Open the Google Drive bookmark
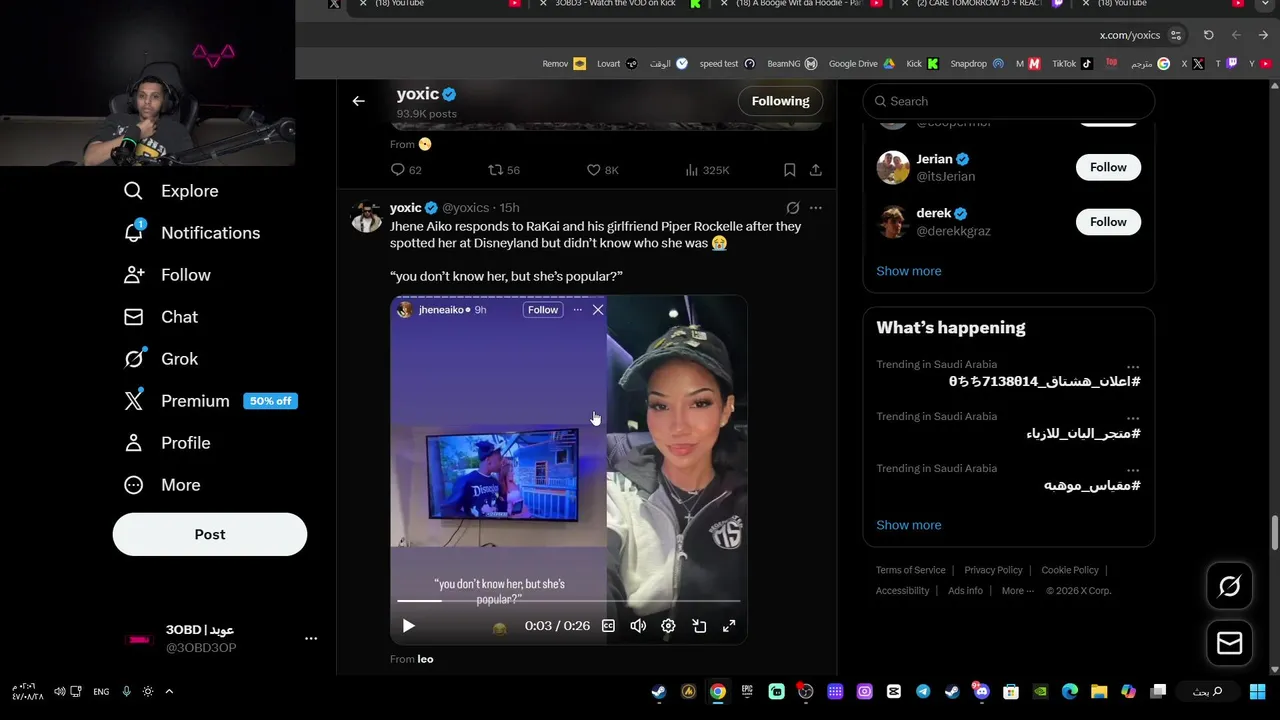The height and width of the screenshot is (720, 1280). (862, 64)
